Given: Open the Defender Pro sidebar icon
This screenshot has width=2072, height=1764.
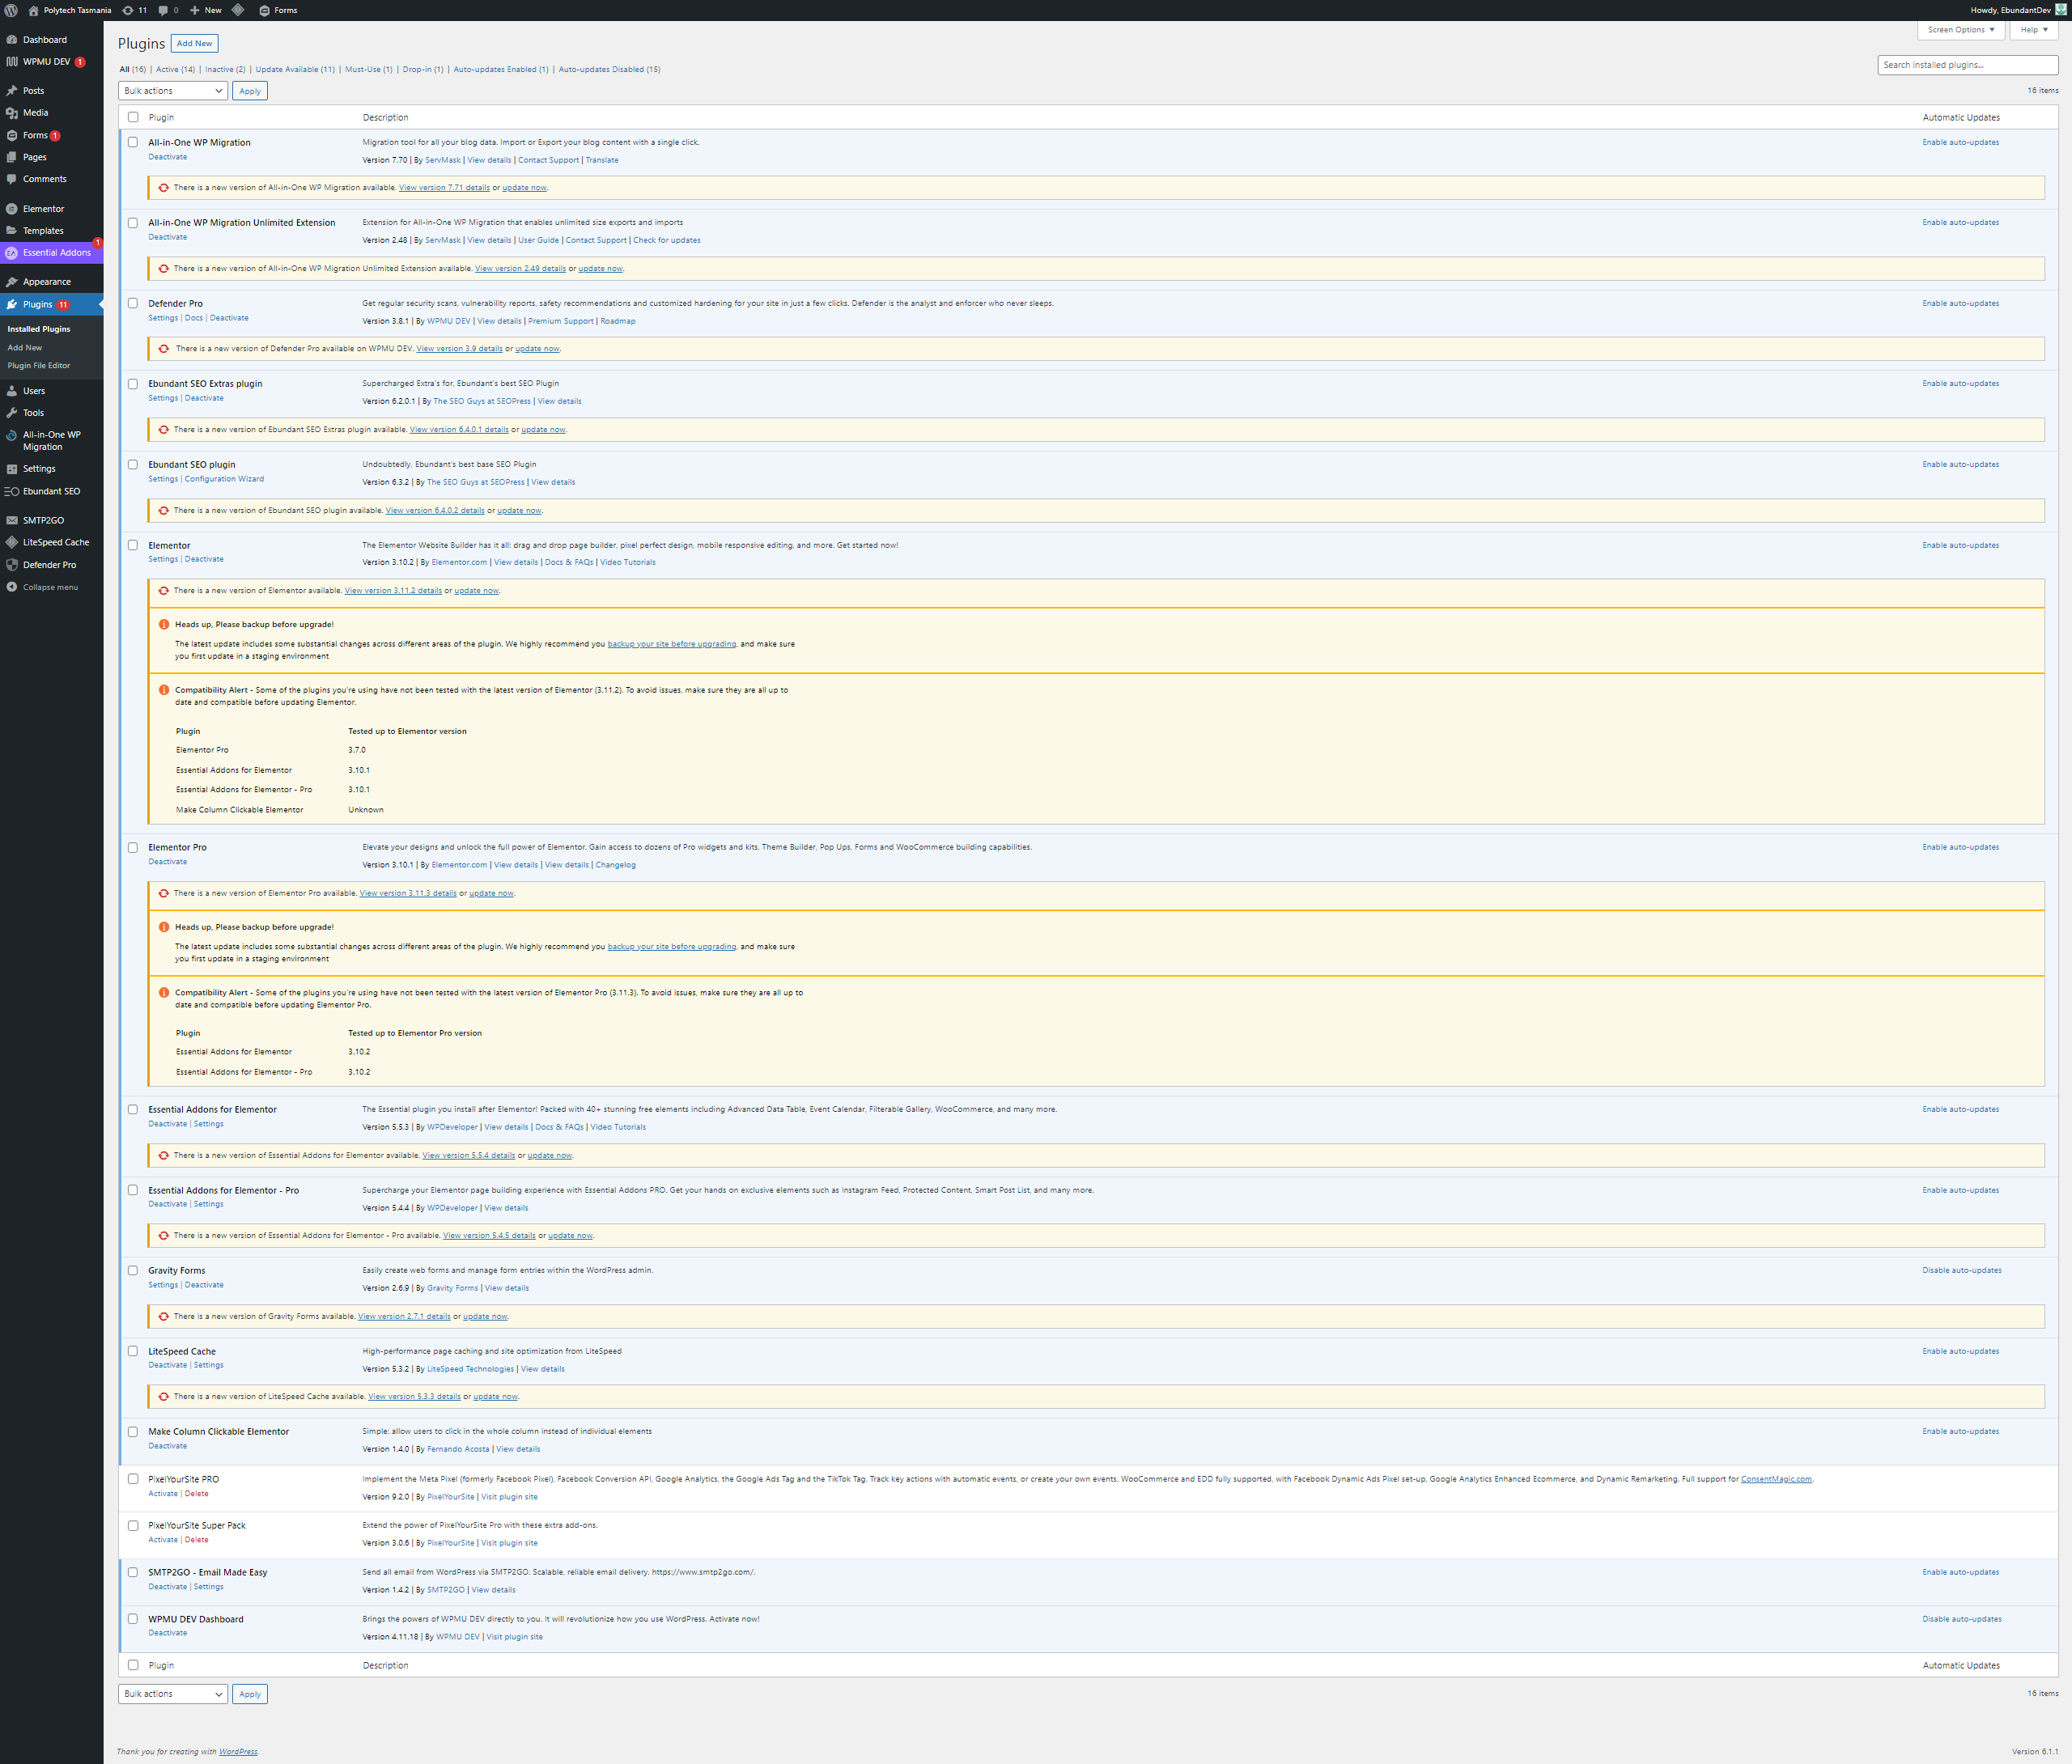Looking at the screenshot, I should (x=11, y=565).
